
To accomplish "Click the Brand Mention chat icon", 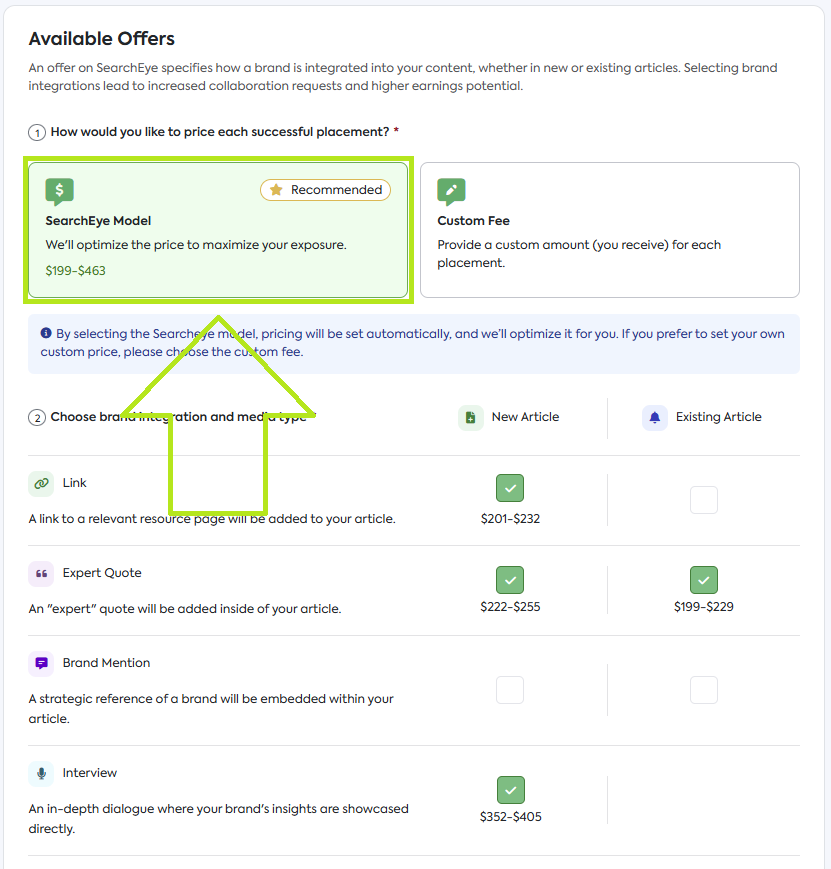I will tap(41, 663).
